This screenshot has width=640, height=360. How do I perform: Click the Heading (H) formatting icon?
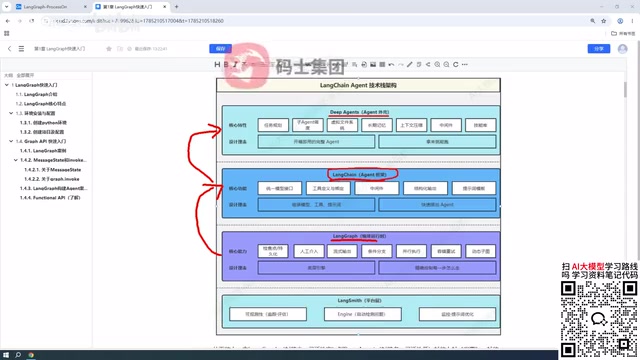coord(217,64)
